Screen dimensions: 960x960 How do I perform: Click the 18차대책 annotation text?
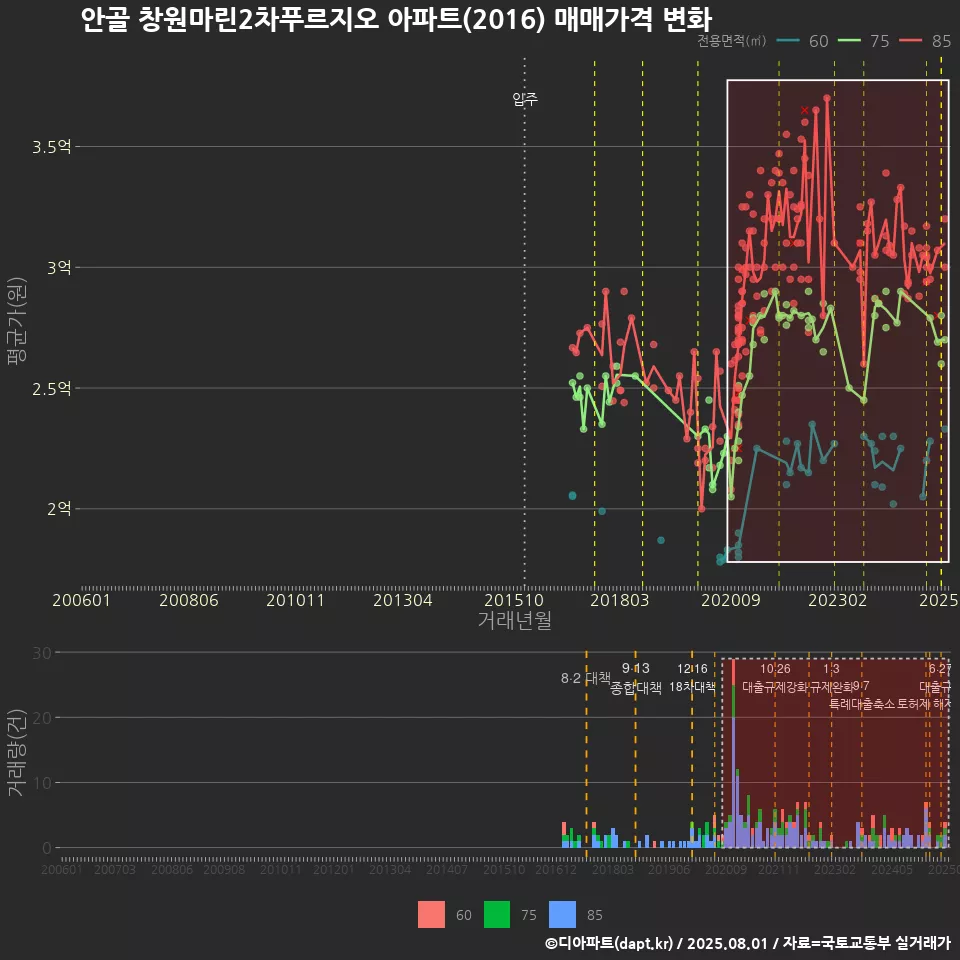(692, 686)
